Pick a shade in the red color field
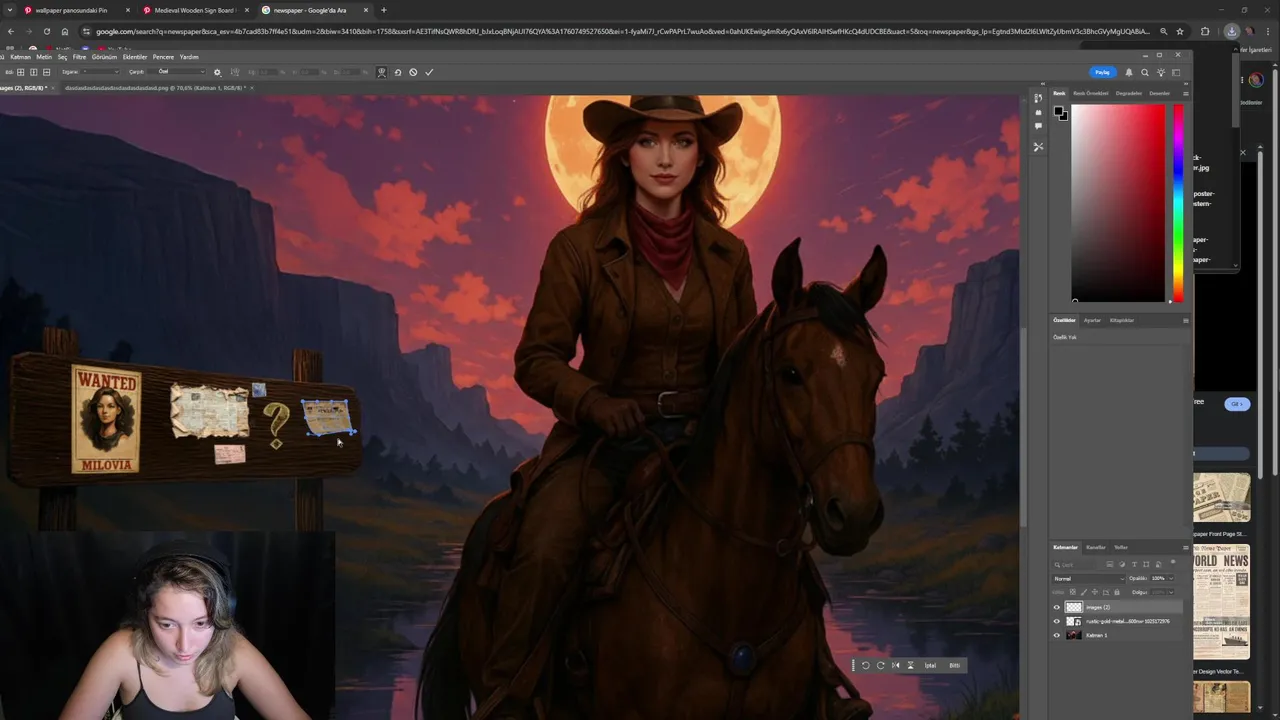 tap(1118, 202)
